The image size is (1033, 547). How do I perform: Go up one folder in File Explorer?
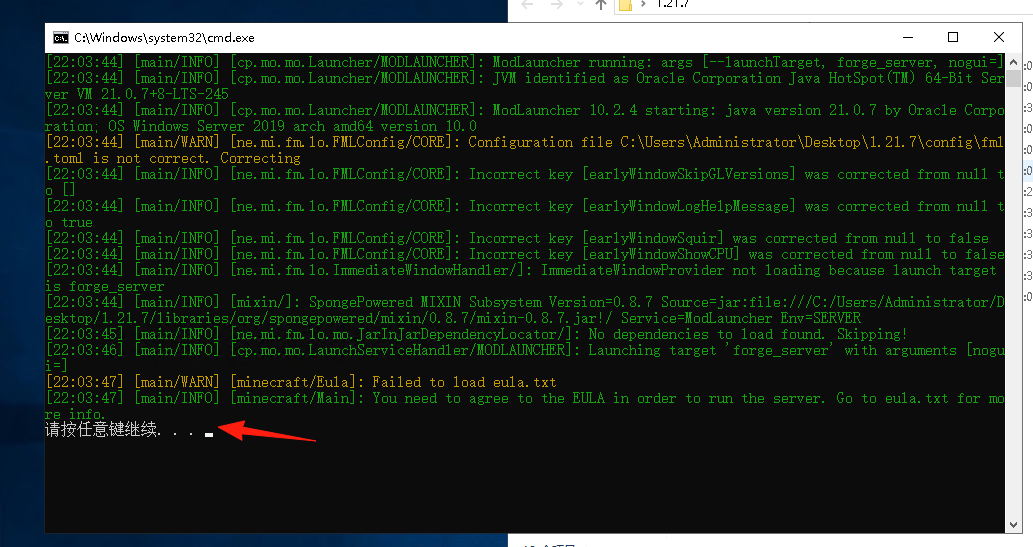[x=600, y=5]
